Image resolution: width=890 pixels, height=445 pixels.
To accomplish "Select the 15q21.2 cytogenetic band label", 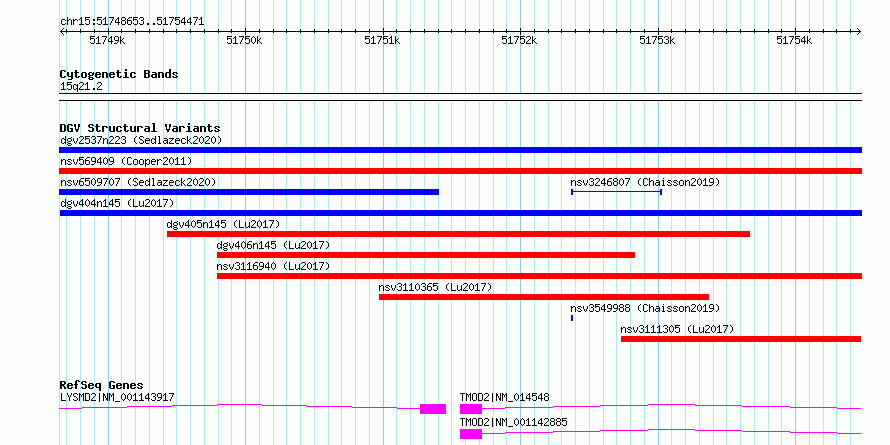I will click(x=81, y=87).
